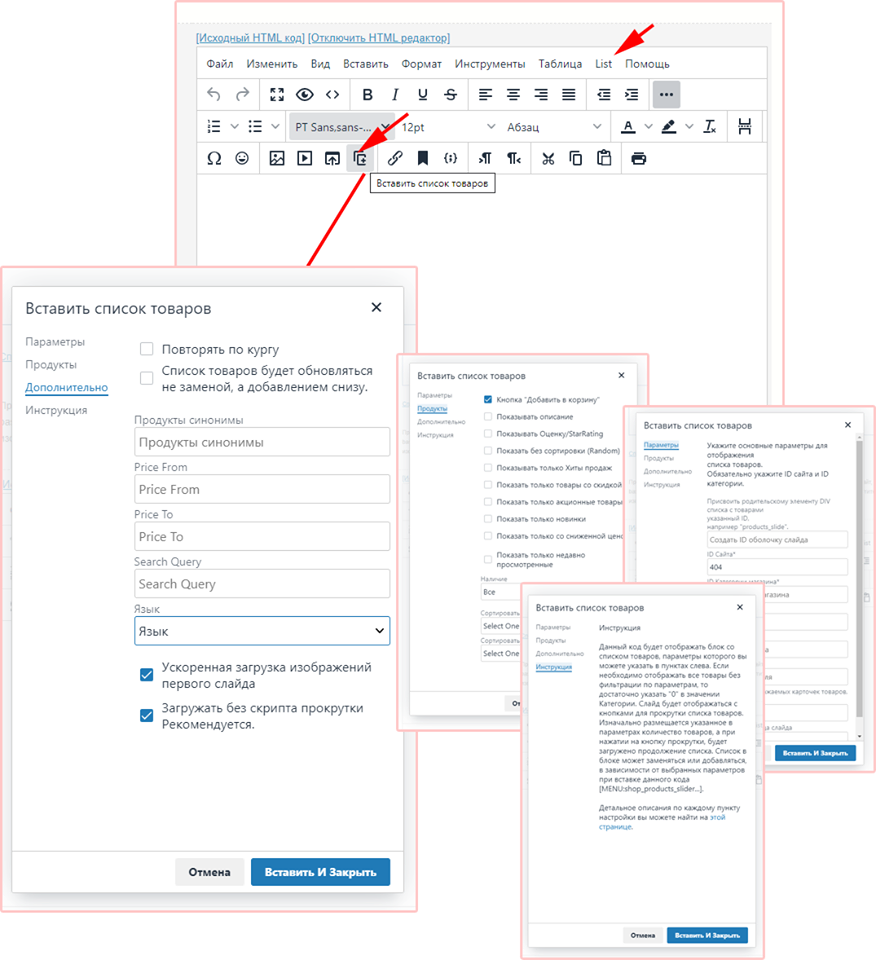Click the 'Price From' input field
Image resolution: width=876 pixels, height=960 pixels.
[262, 489]
